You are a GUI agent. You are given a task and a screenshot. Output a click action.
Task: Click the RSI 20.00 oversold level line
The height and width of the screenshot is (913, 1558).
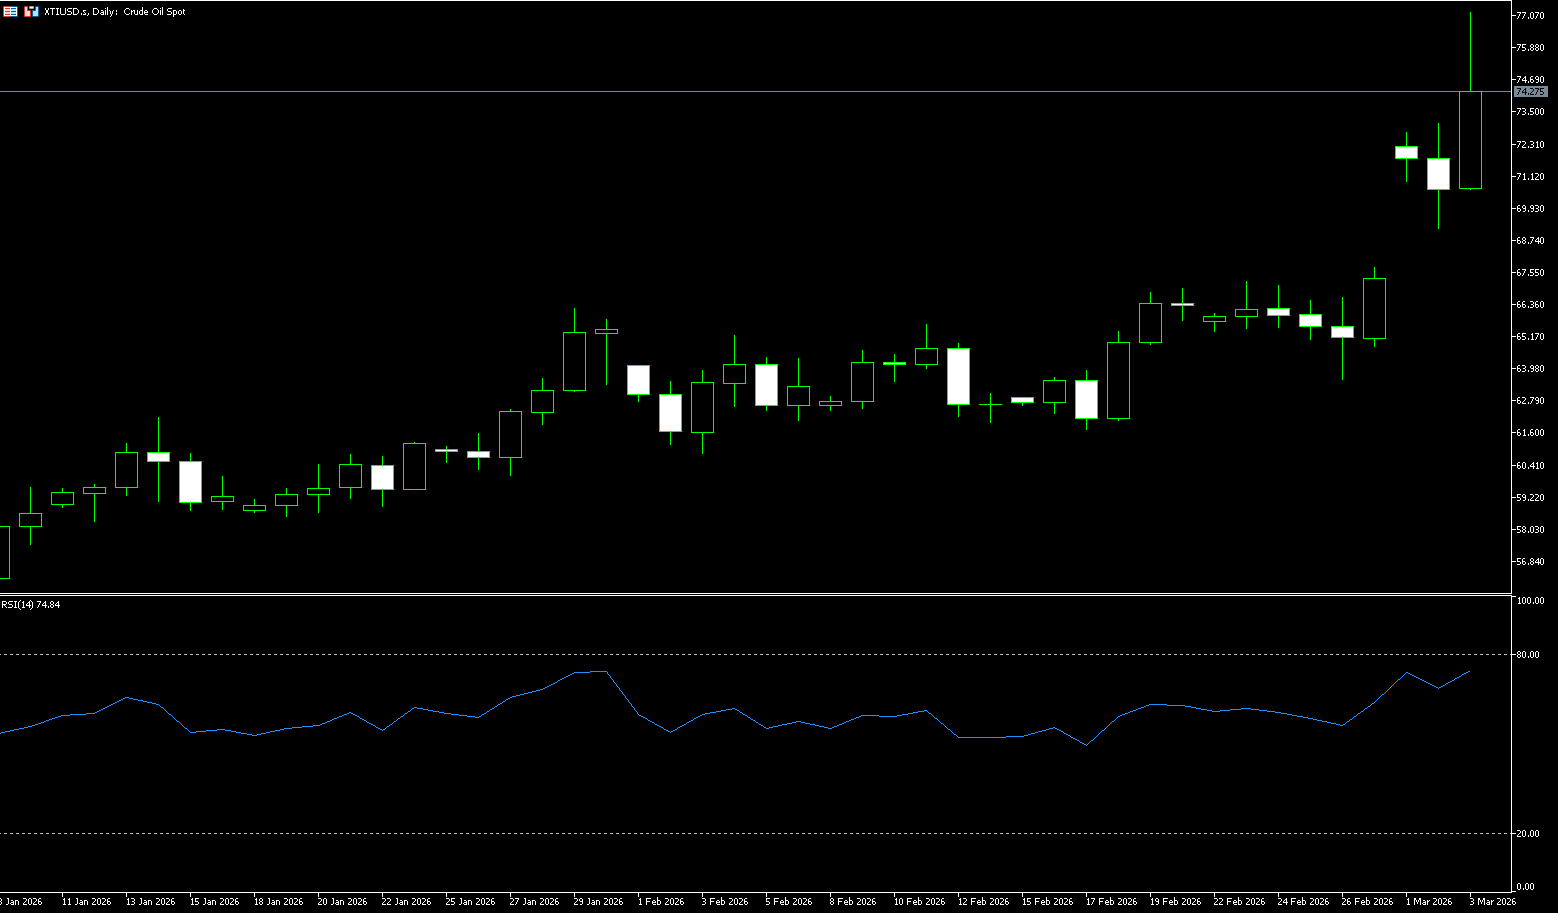point(700,833)
